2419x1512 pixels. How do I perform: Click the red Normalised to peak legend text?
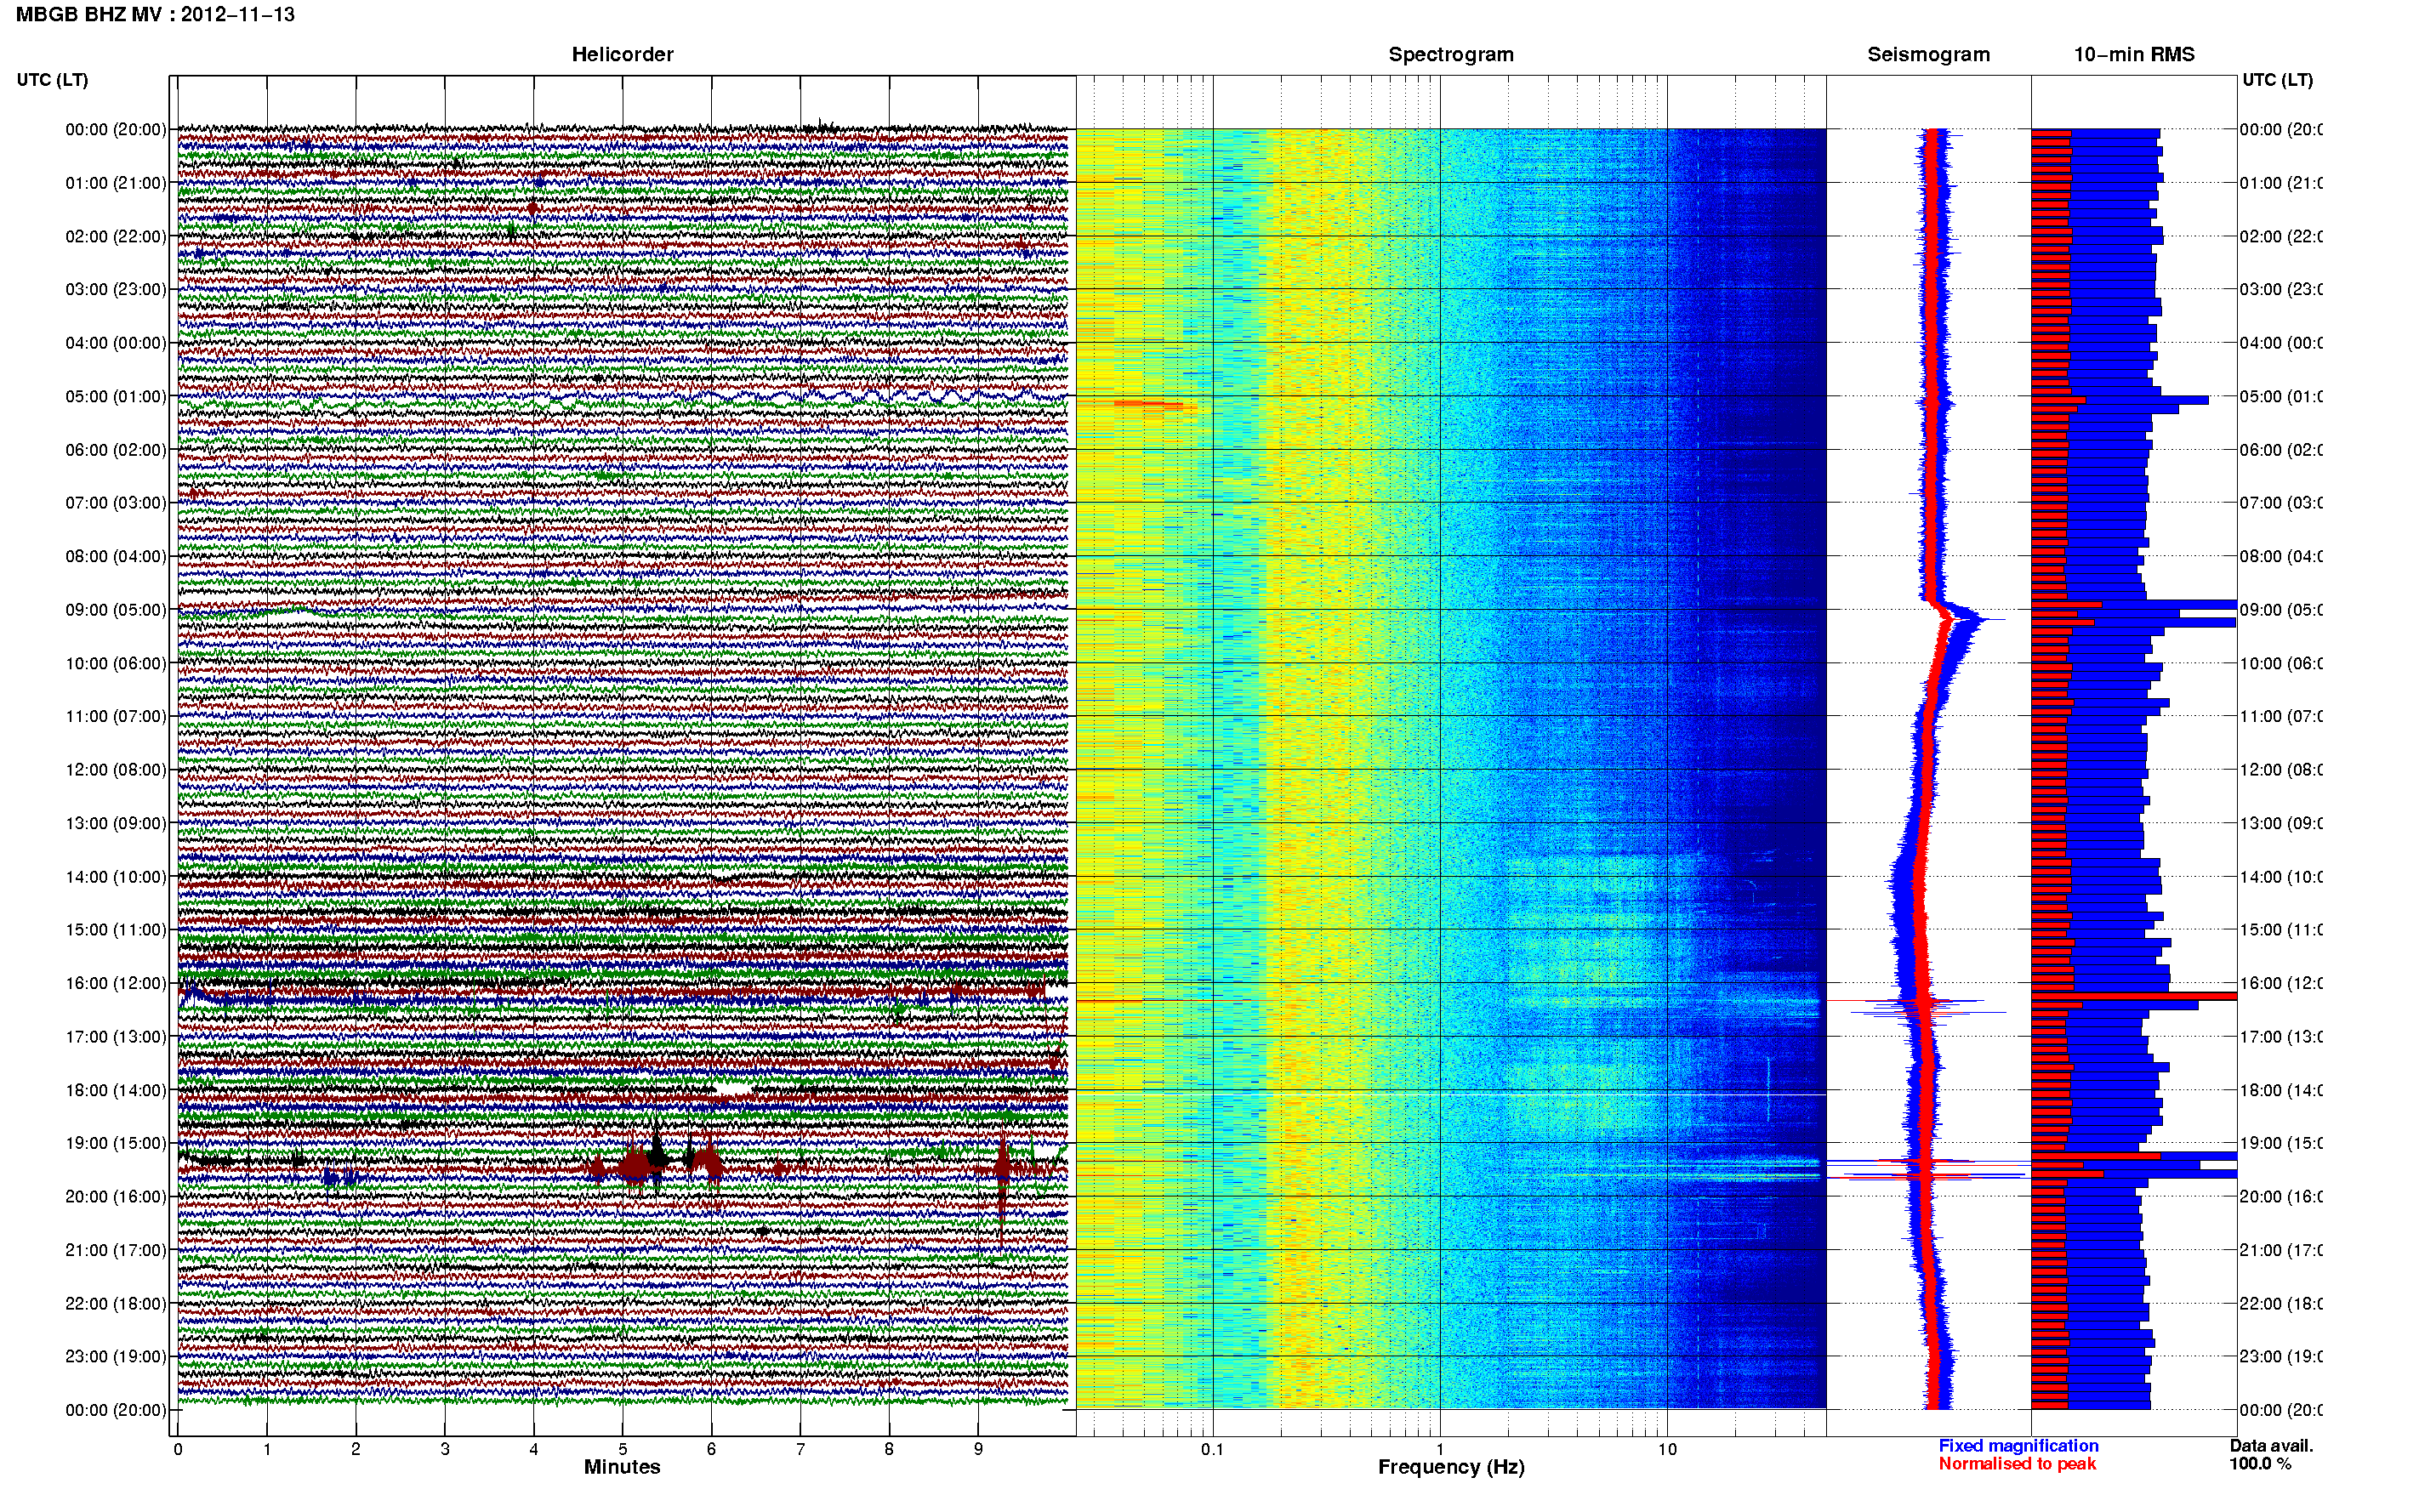pos(2017,1464)
